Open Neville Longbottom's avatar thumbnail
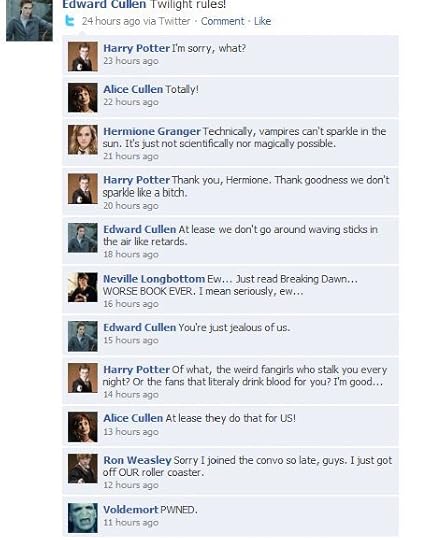432x540 pixels. tap(83, 287)
